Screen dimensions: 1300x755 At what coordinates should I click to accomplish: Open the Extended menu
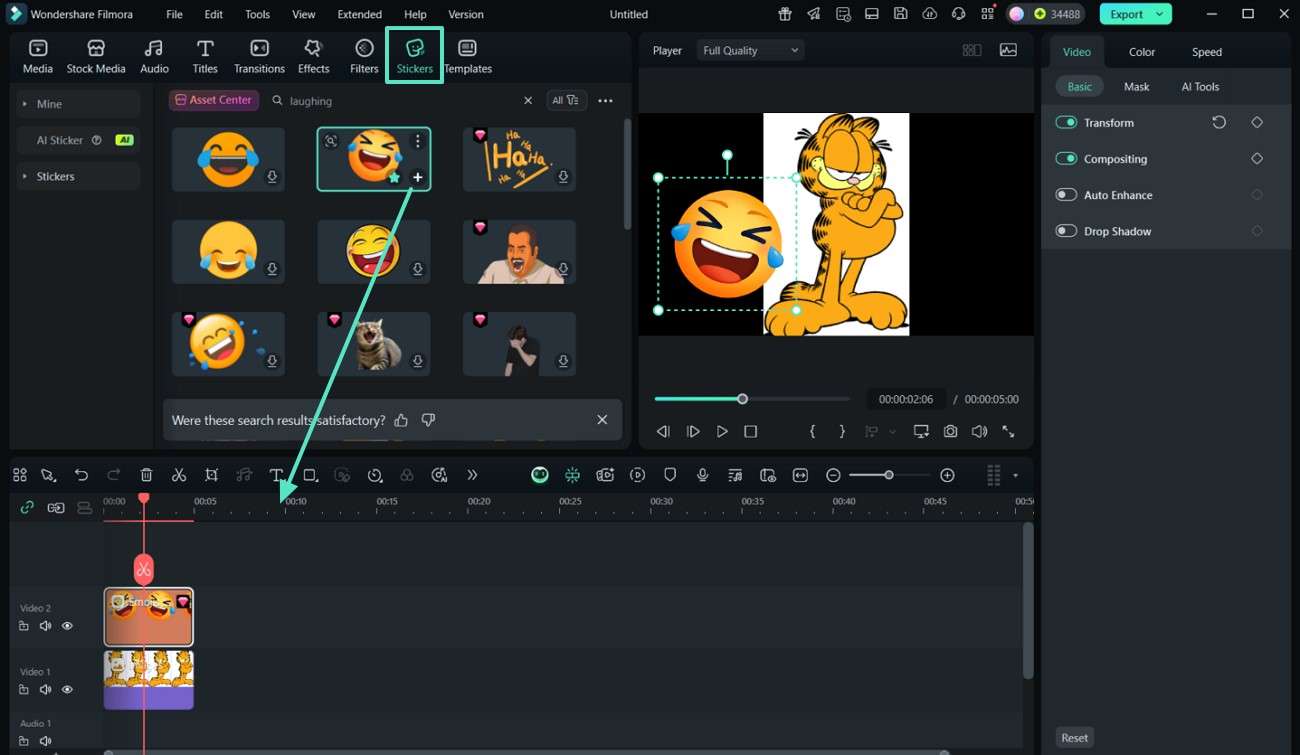pos(359,14)
